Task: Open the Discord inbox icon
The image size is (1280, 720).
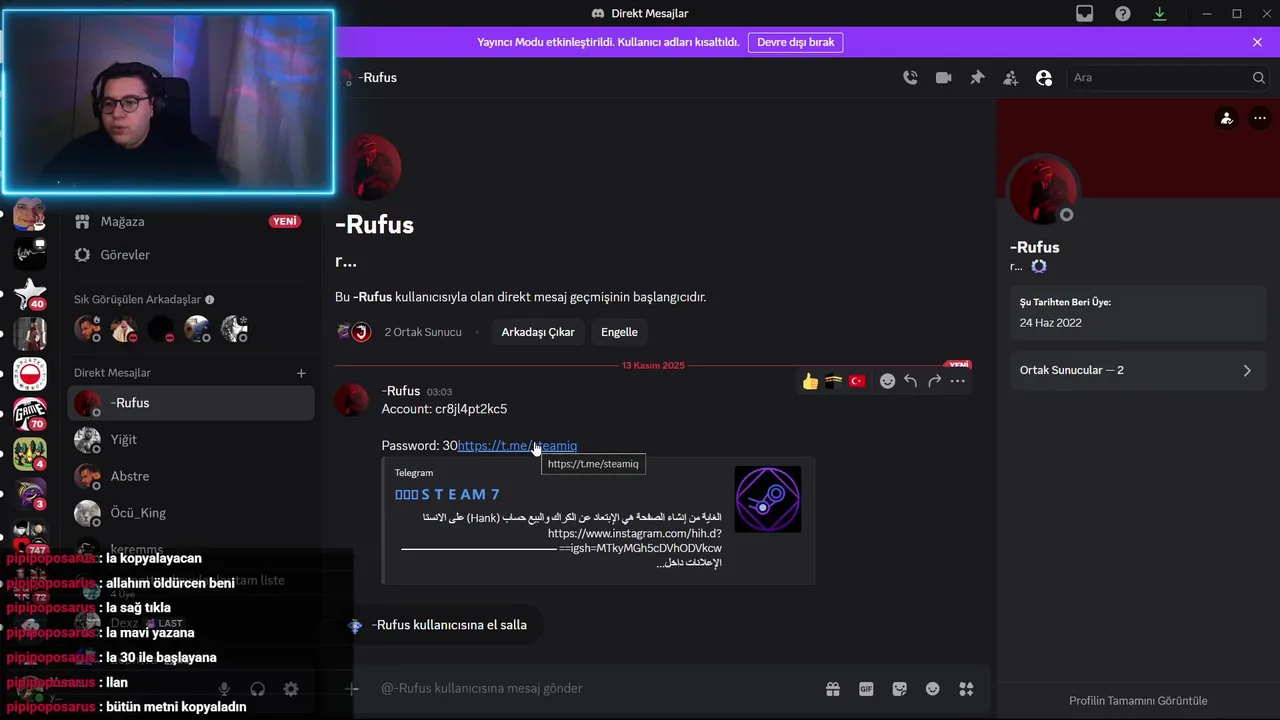Action: pyautogui.click(x=1085, y=13)
